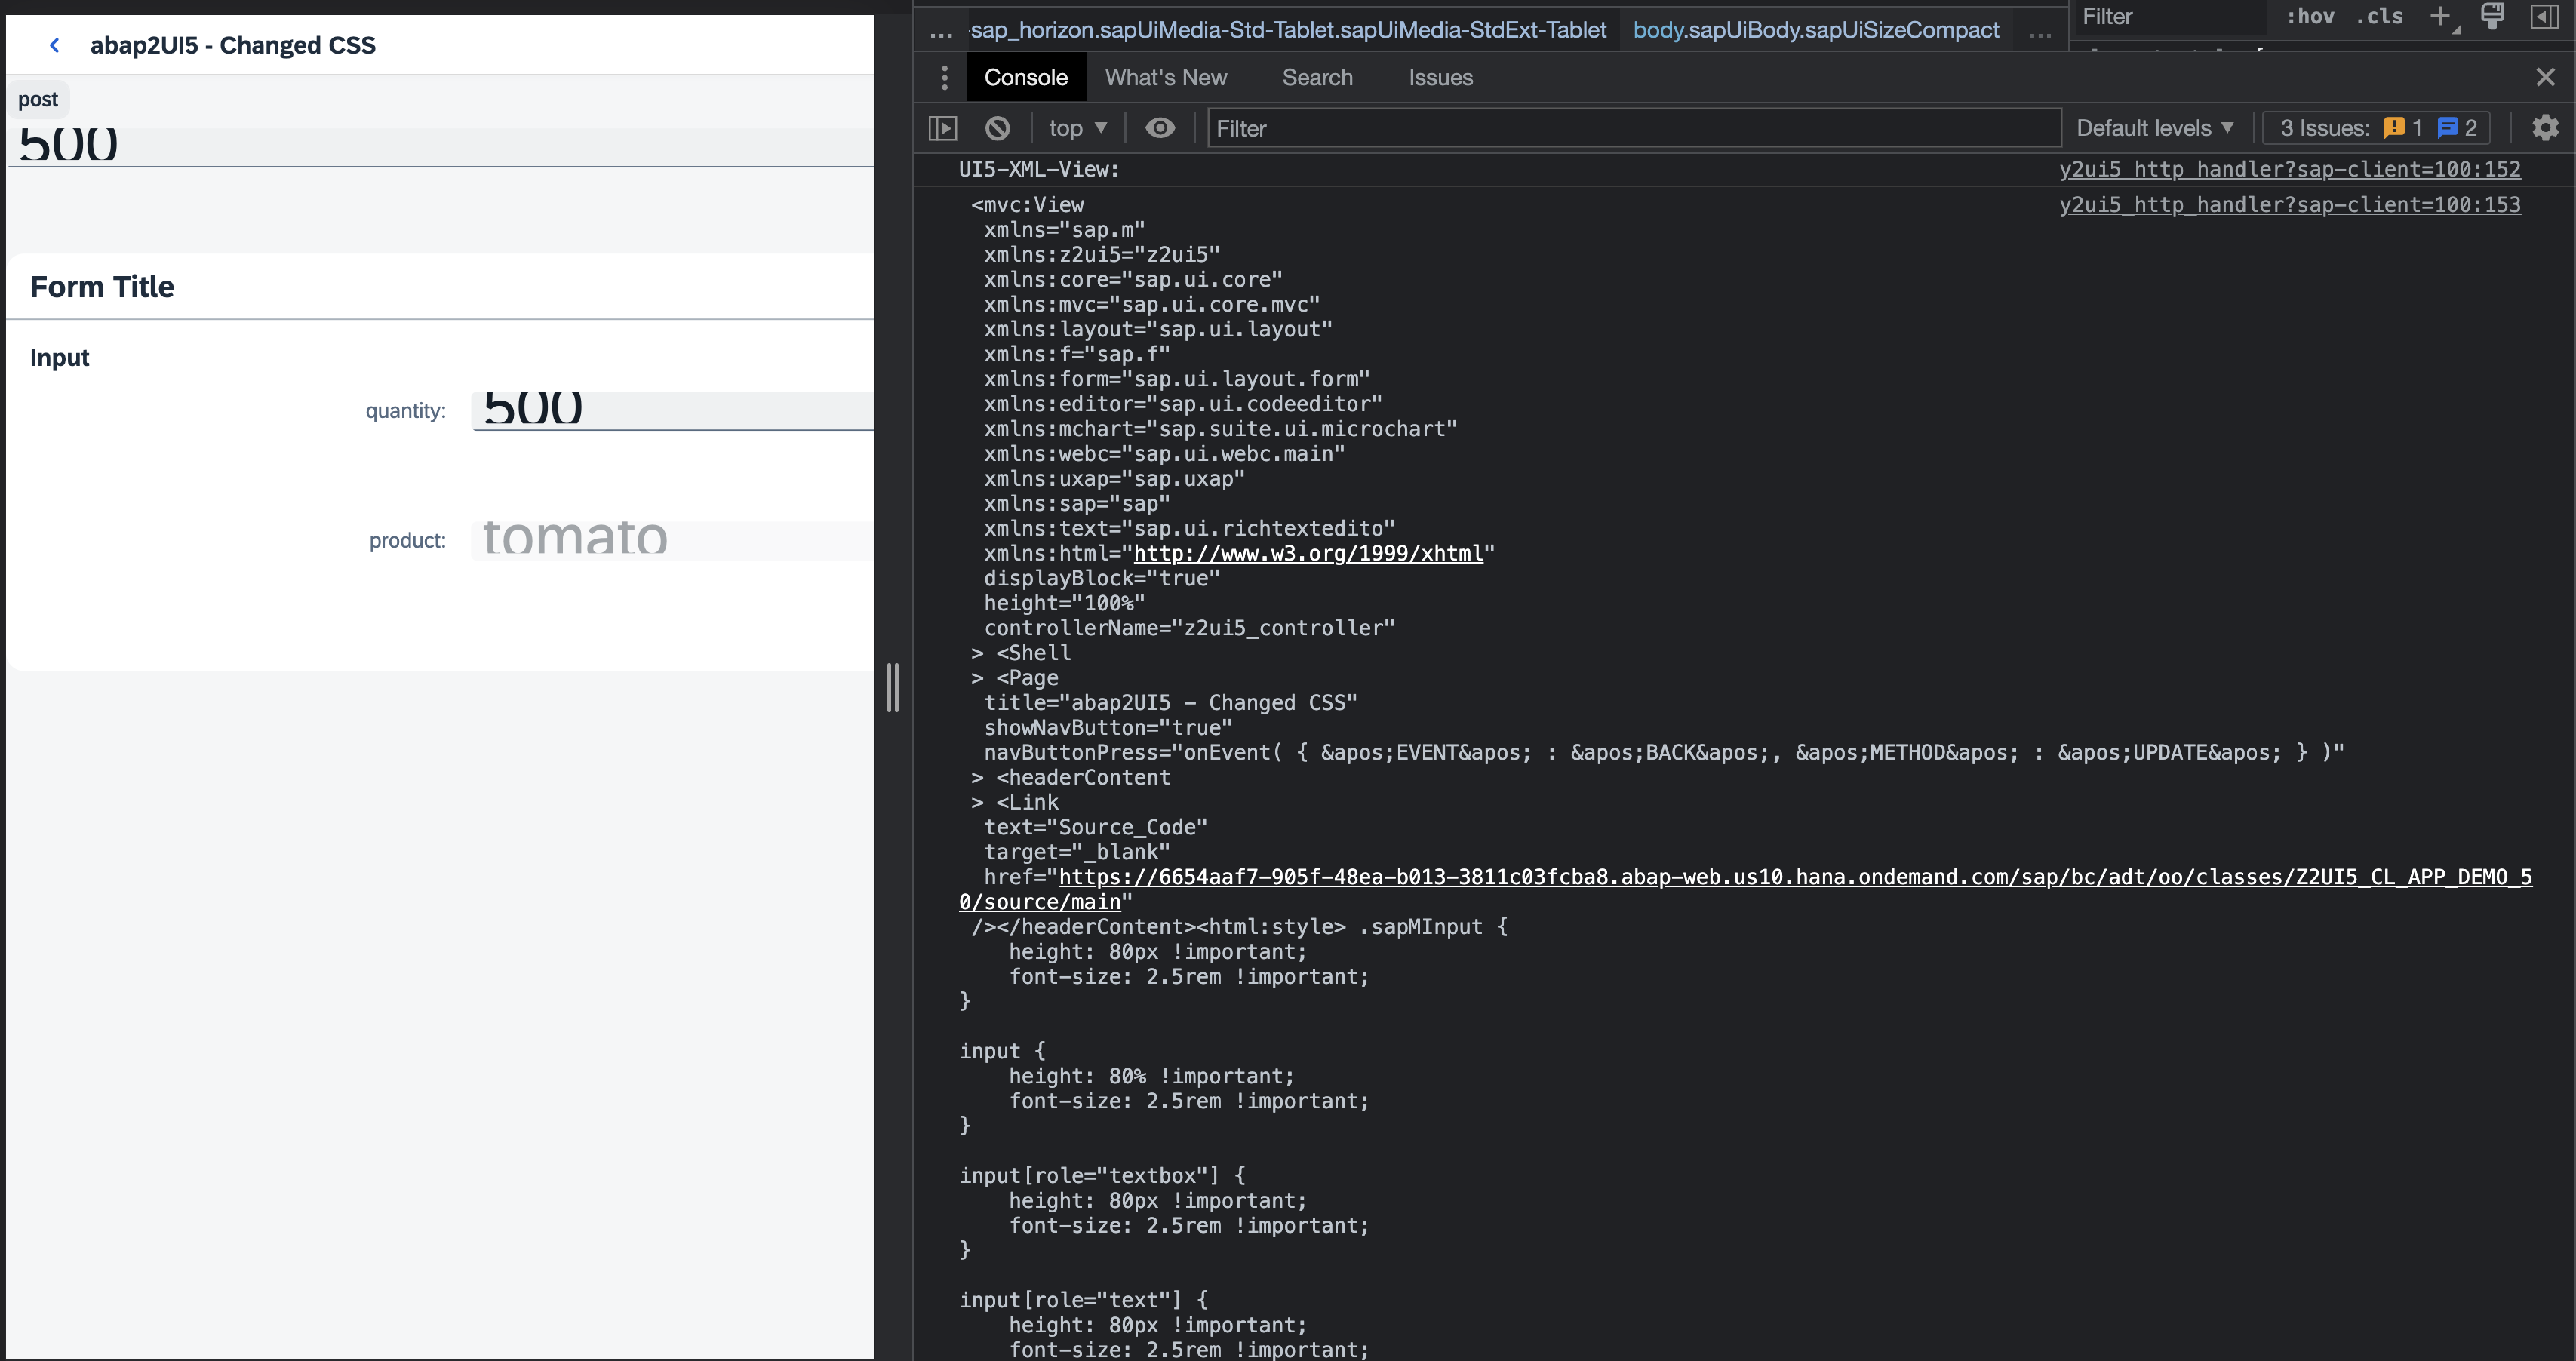Open the y2ui5_http_handler source link
The image size is (2576, 1361).
2291,169
